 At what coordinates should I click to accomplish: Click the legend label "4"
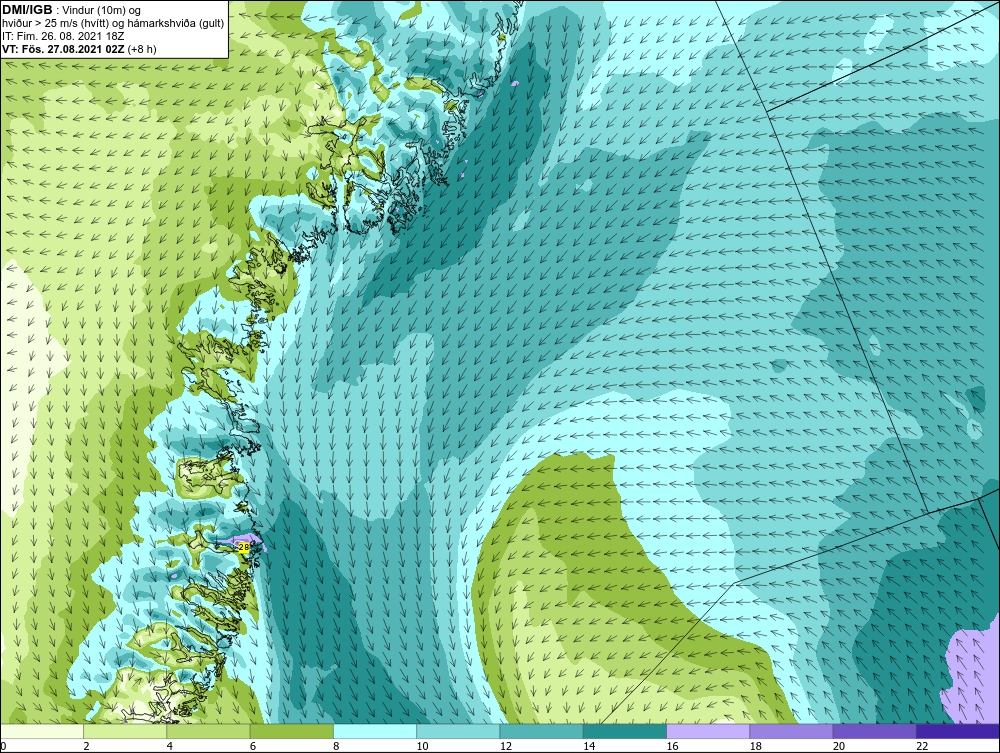pos(170,747)
